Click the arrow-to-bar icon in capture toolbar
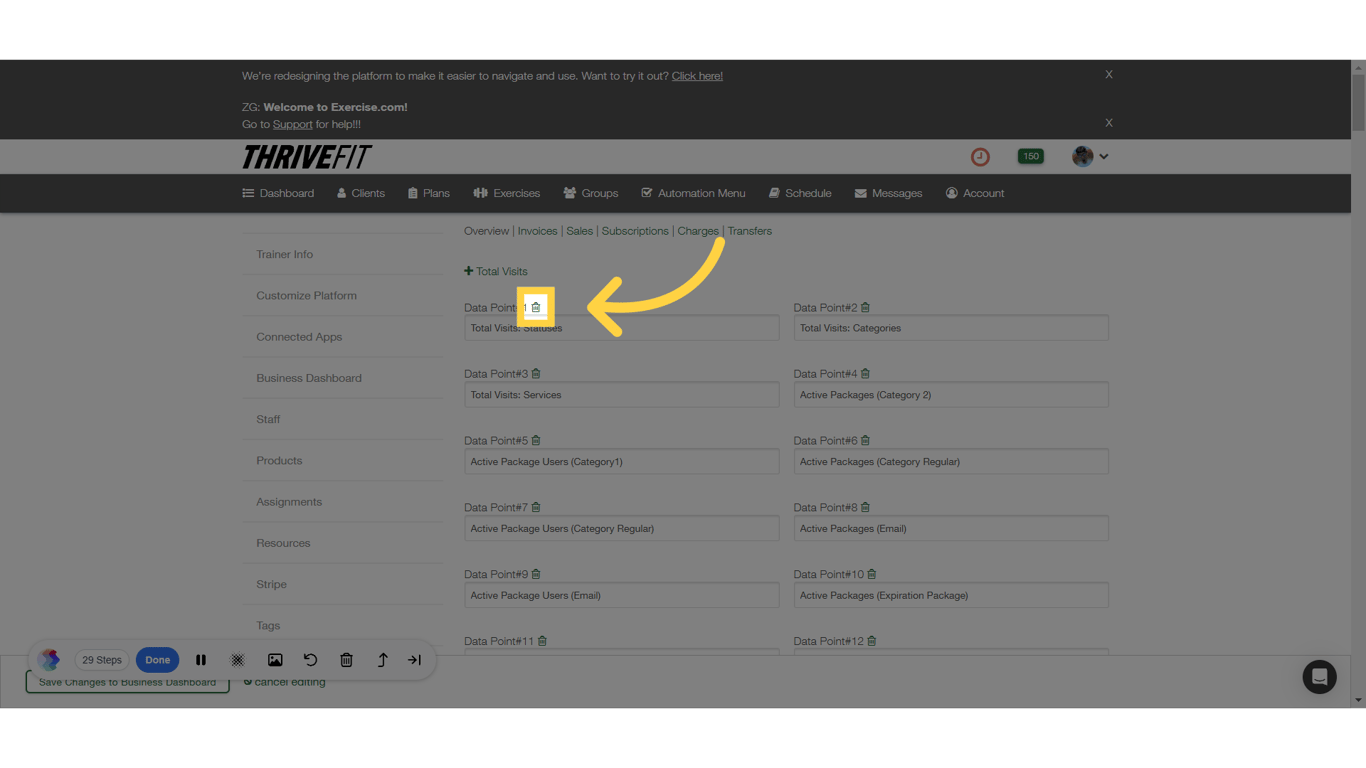 pos(414,660)
